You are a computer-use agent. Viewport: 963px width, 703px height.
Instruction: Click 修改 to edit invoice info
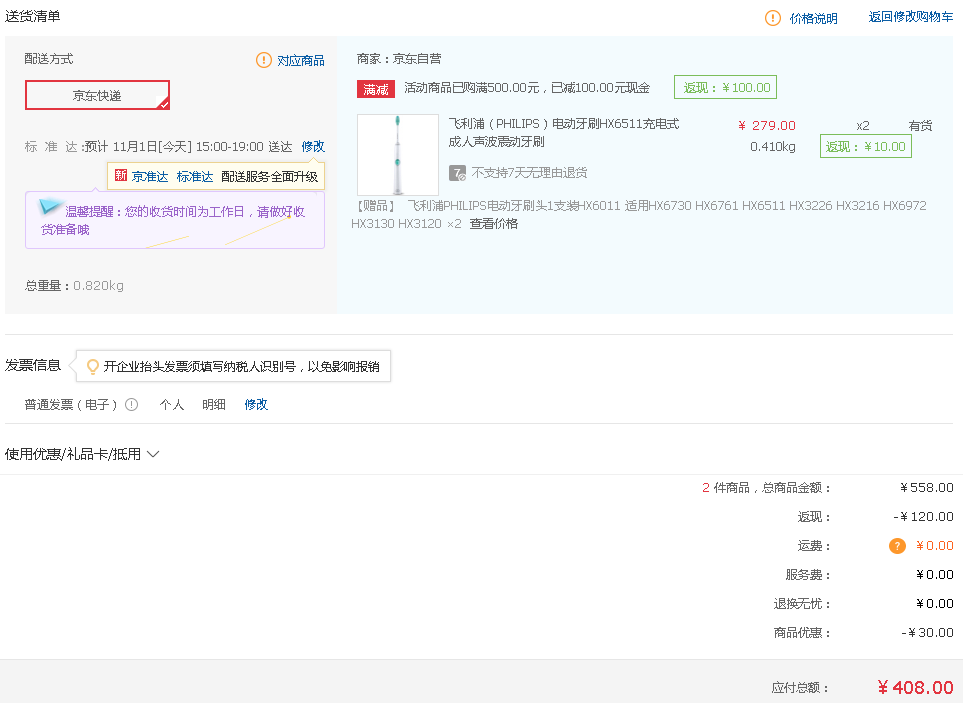[256, 405]
